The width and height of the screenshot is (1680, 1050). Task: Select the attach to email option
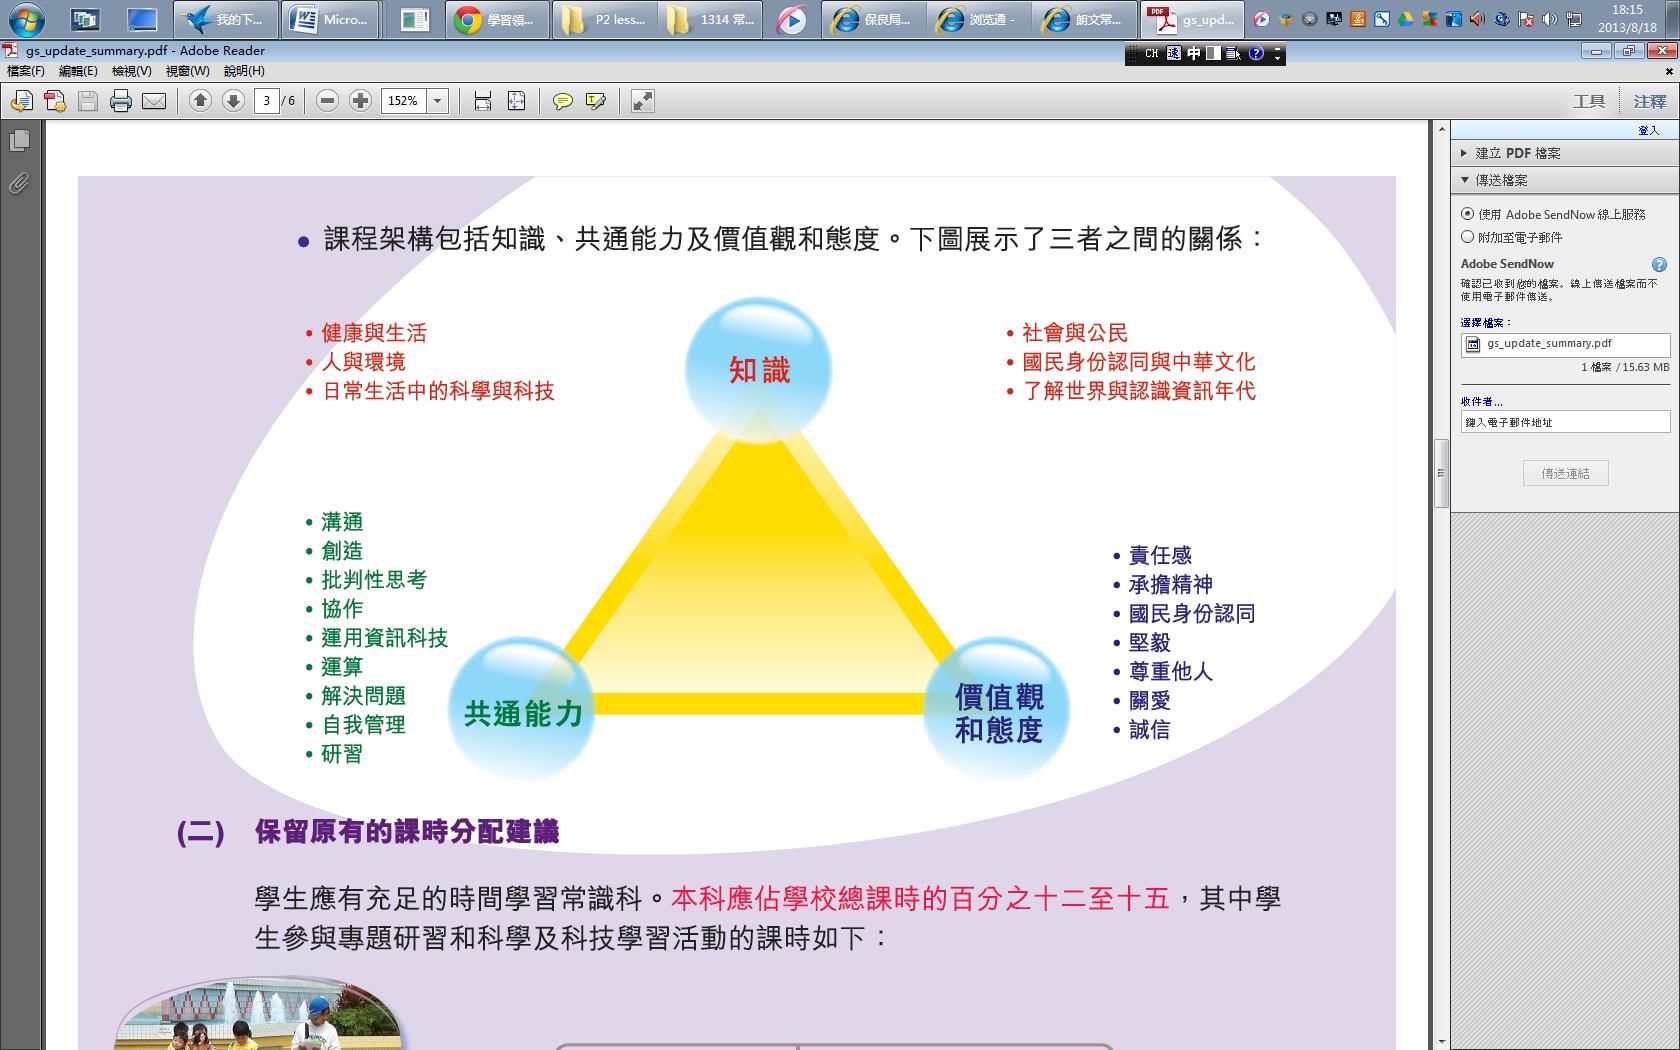coord(1468,237)
